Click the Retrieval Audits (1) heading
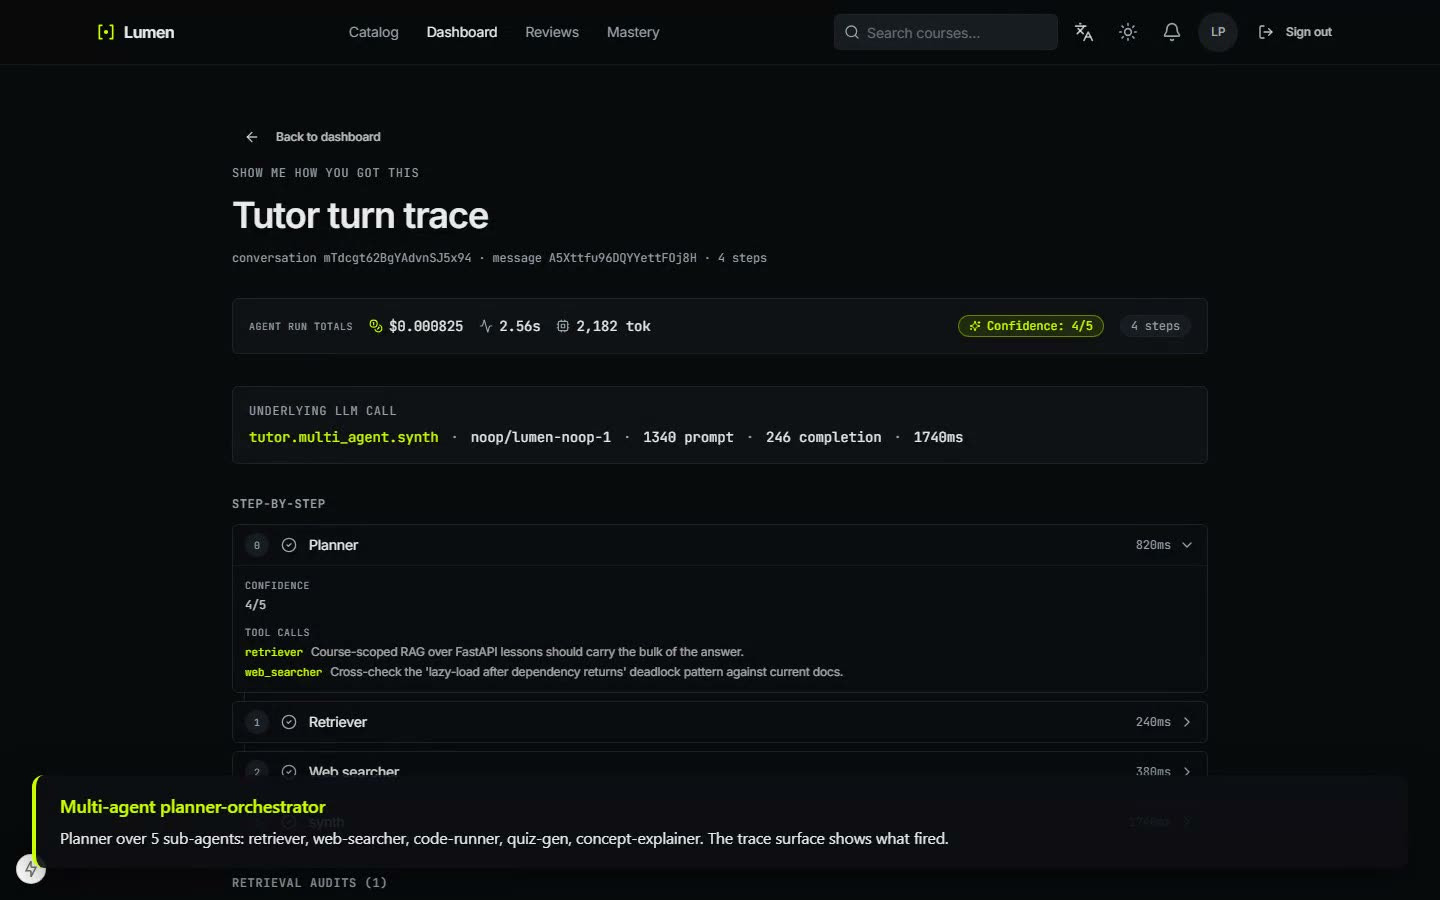This screenshot has width=1440, height=900. [309, 883]
